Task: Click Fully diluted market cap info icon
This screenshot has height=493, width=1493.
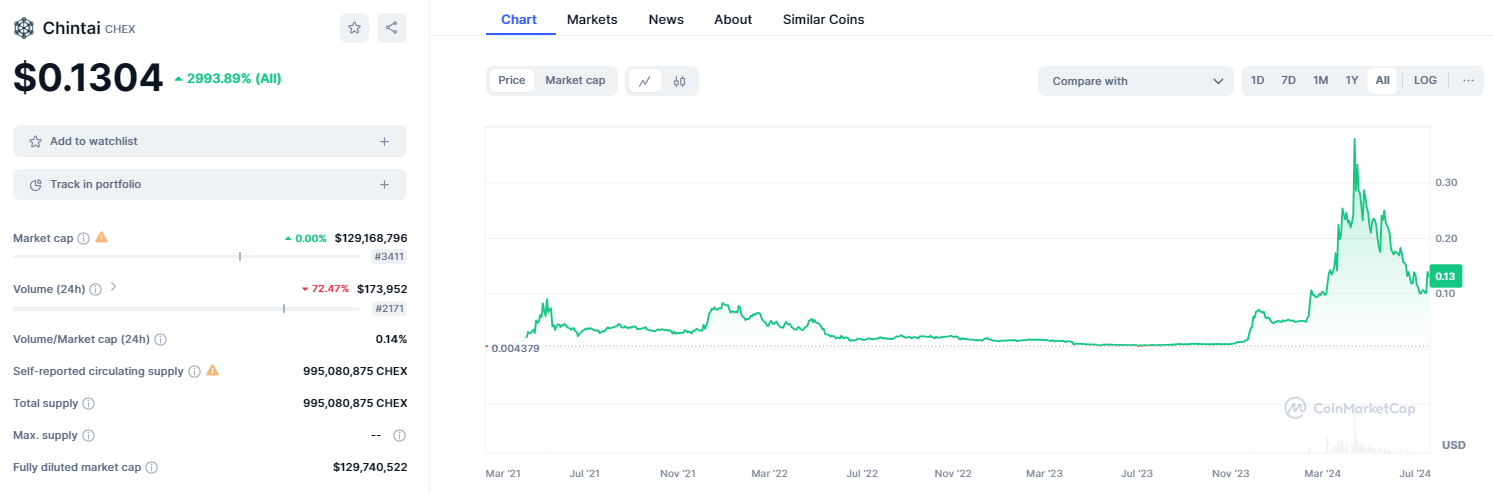Action: [151, 467]
